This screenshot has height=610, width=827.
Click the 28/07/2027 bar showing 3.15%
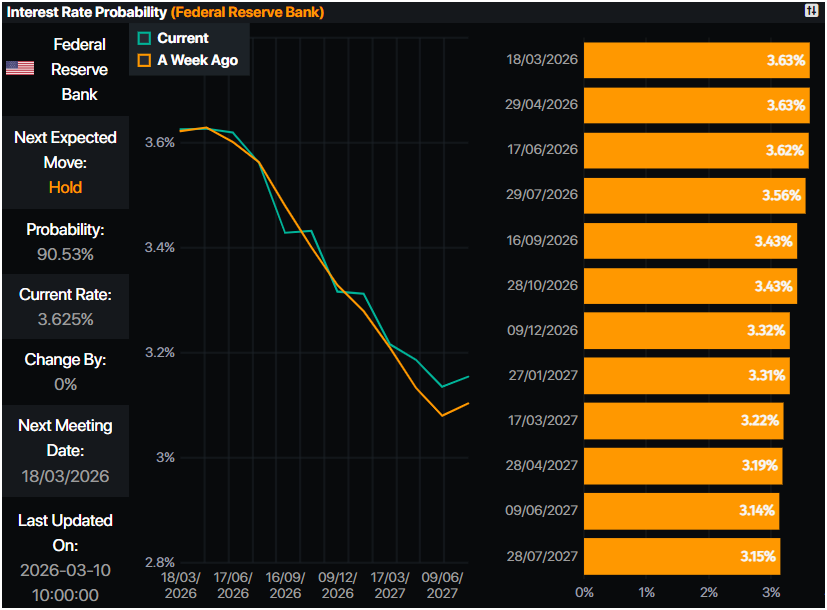click(x=682, y=555)
